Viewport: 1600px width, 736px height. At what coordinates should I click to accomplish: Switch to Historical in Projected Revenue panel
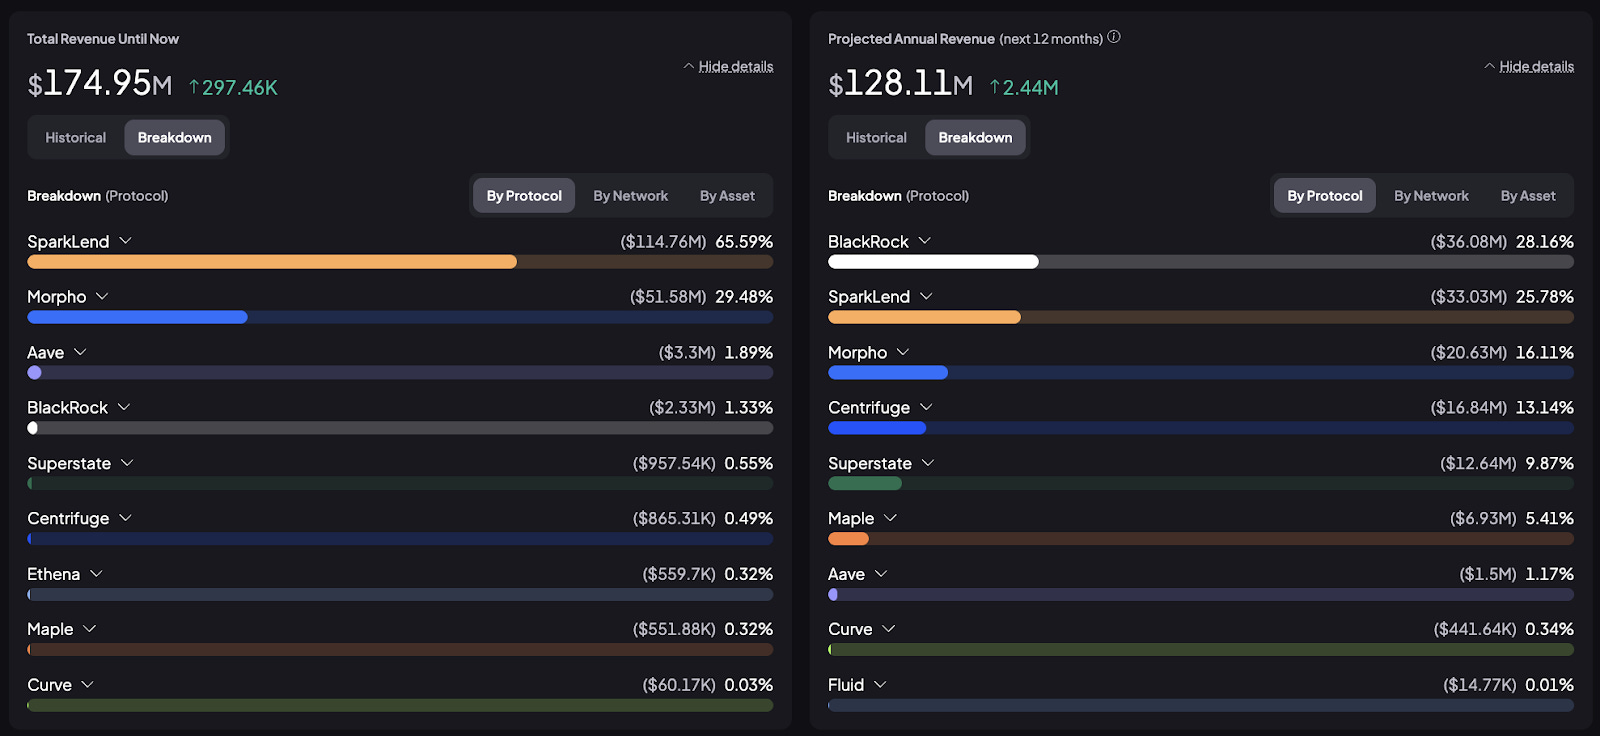click(877, 137)
